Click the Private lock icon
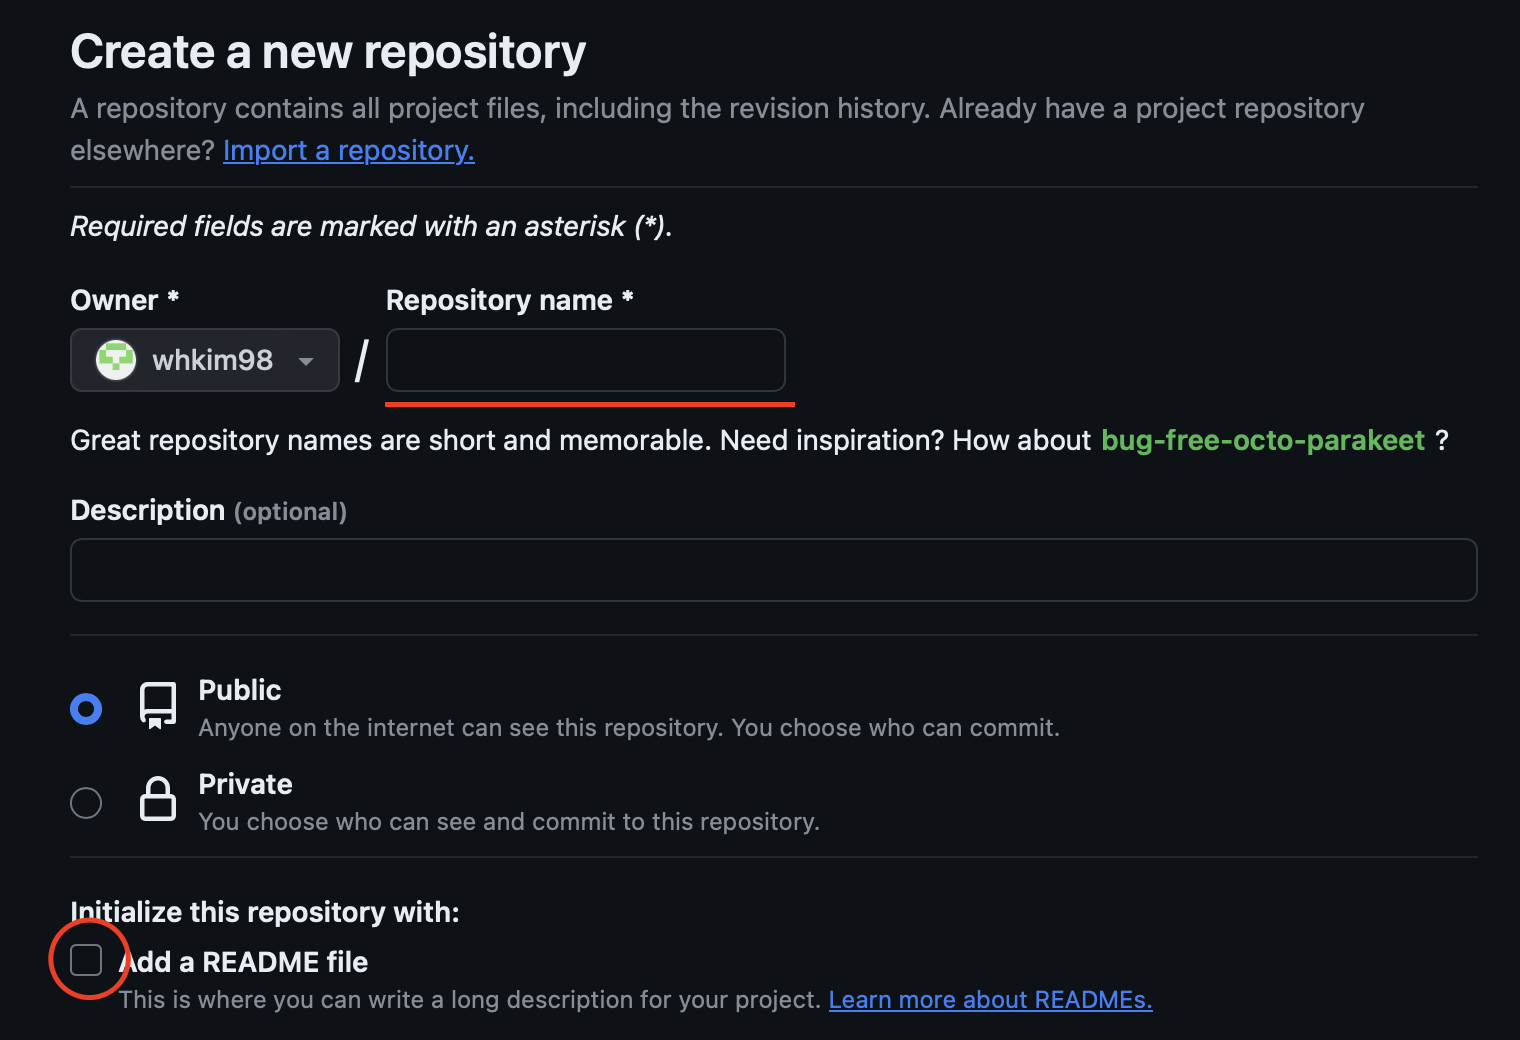The image size is (1520, 1040). (158, 799)
